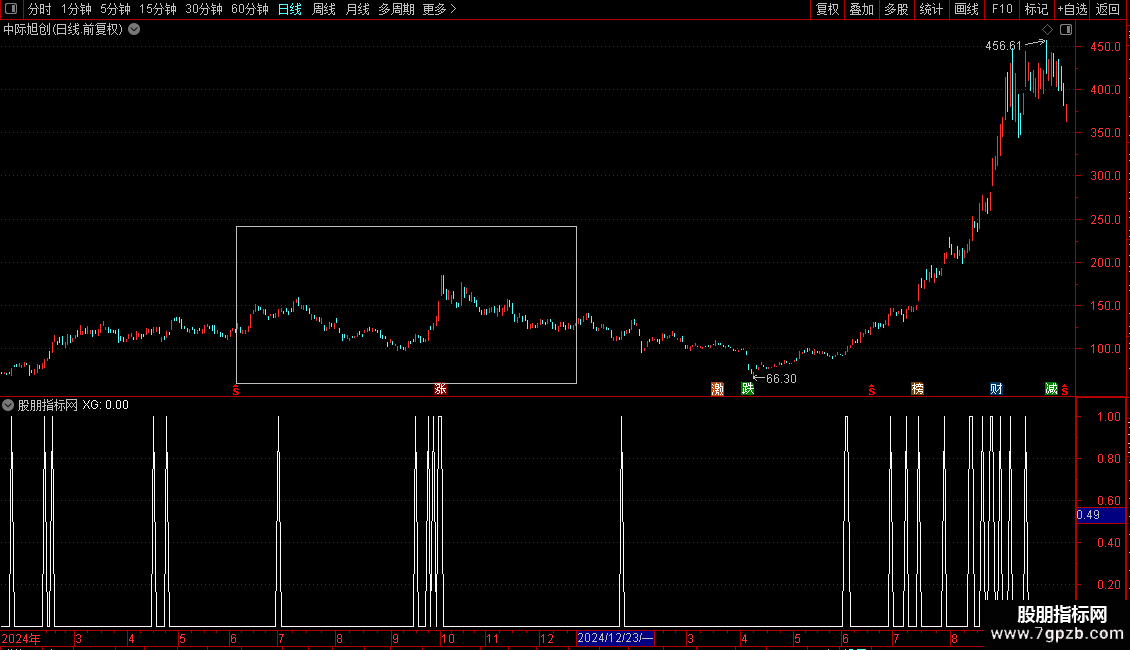The image size is (1130, 650).
Task: Click the red S marker after the 减 marker
Action: 1064,390
